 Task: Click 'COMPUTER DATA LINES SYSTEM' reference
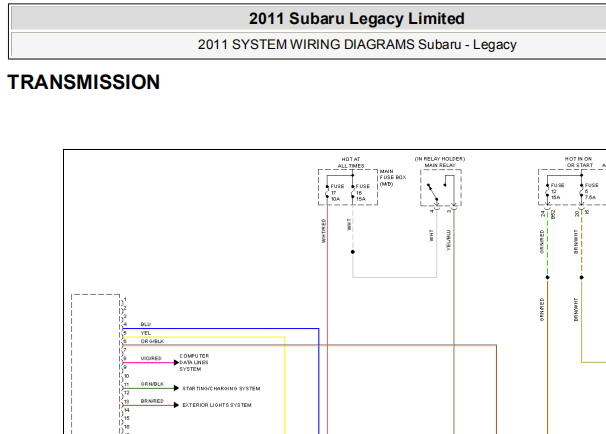(x=194, y=363)
